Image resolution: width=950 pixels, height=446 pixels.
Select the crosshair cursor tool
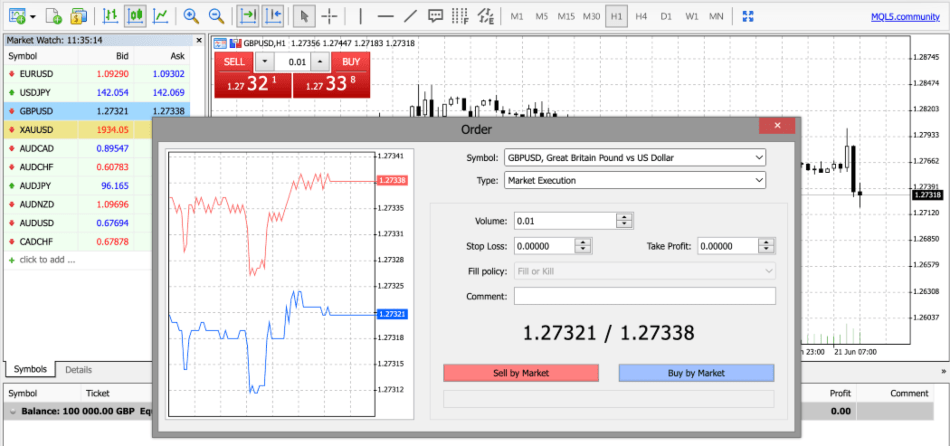[330, 16]
